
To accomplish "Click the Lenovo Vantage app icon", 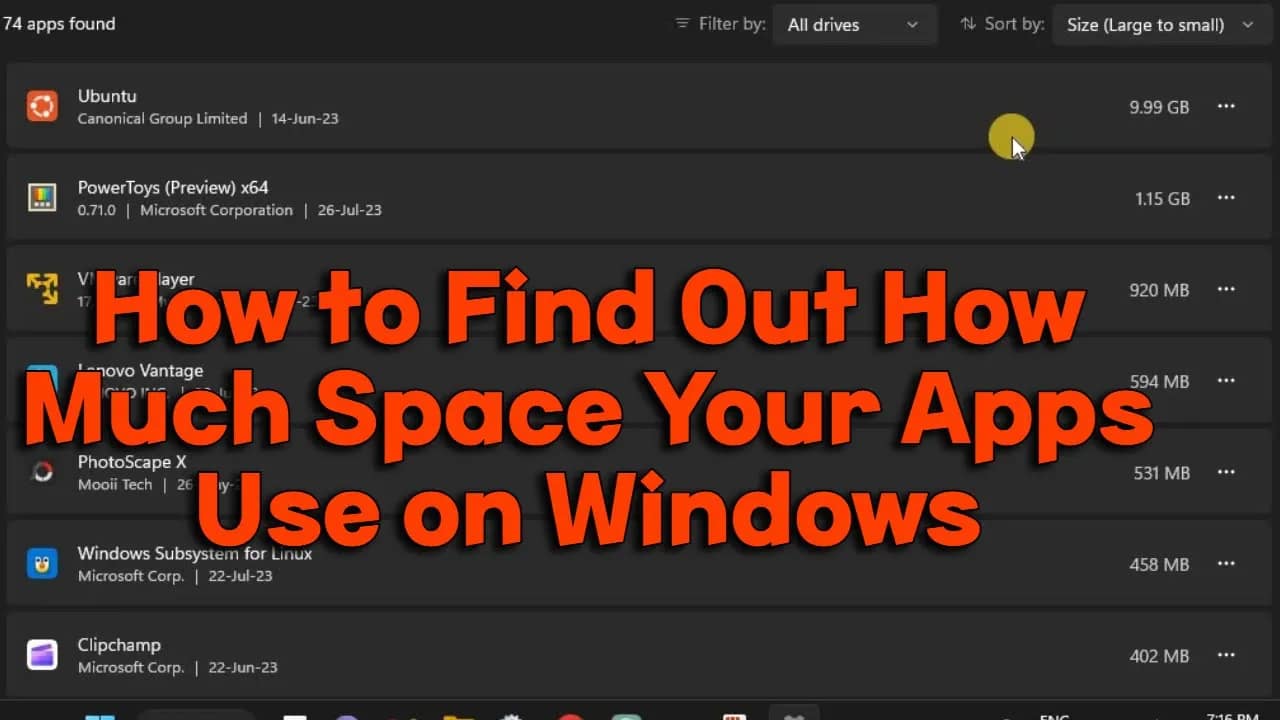I will (x=41, y=380).
